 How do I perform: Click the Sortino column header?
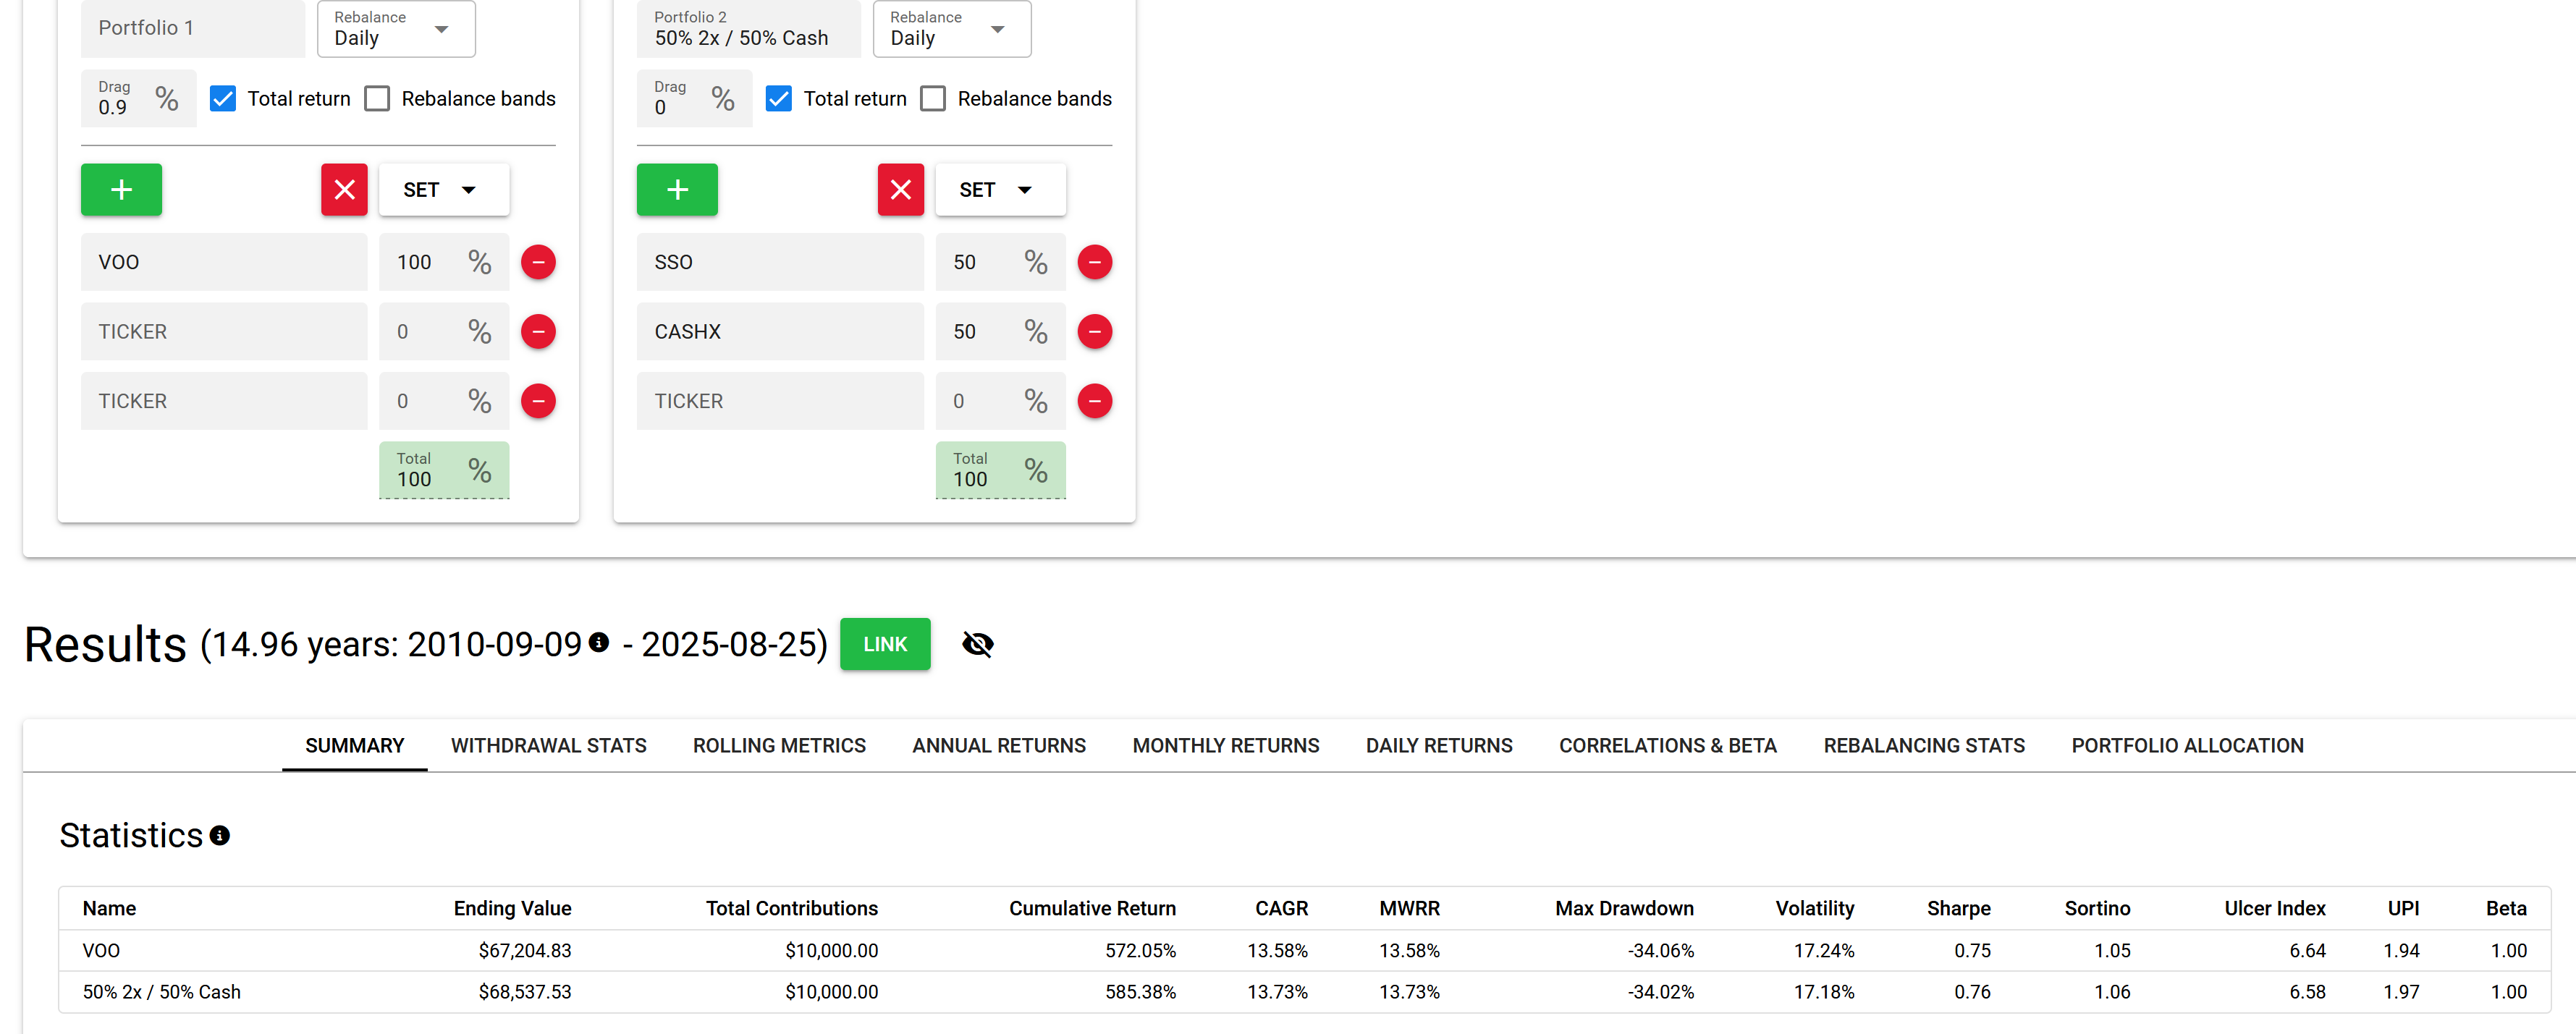(2097, 908)
